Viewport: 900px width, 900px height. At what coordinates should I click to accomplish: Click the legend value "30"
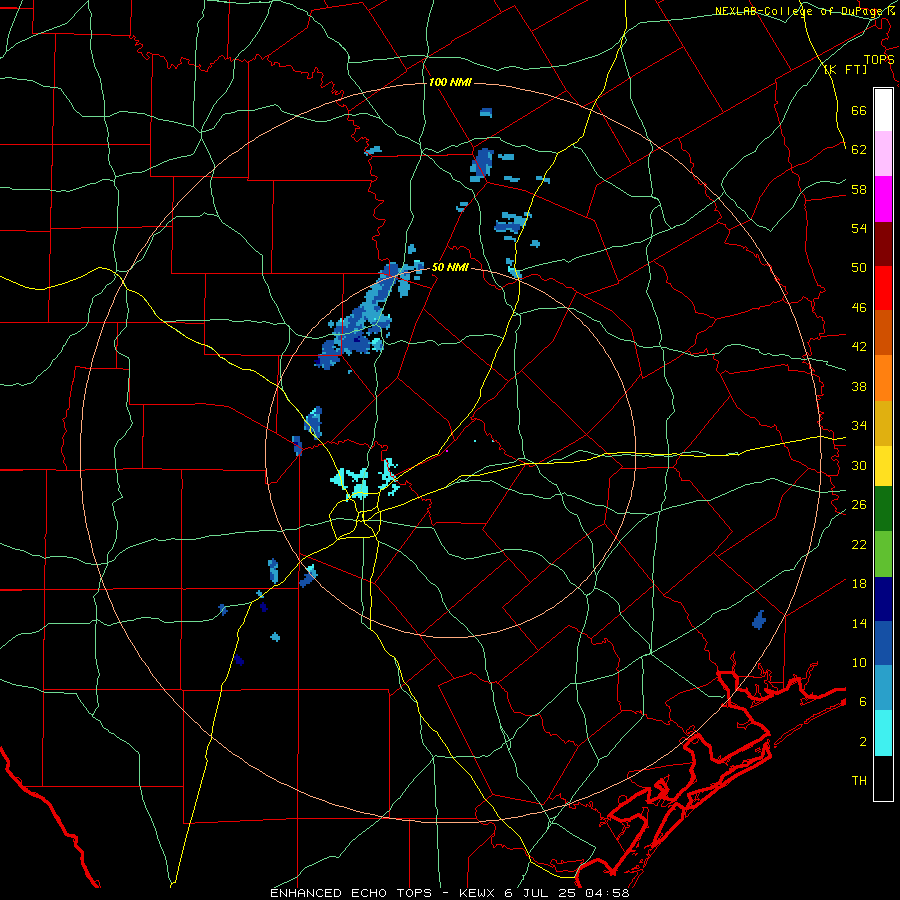point(859,465)
